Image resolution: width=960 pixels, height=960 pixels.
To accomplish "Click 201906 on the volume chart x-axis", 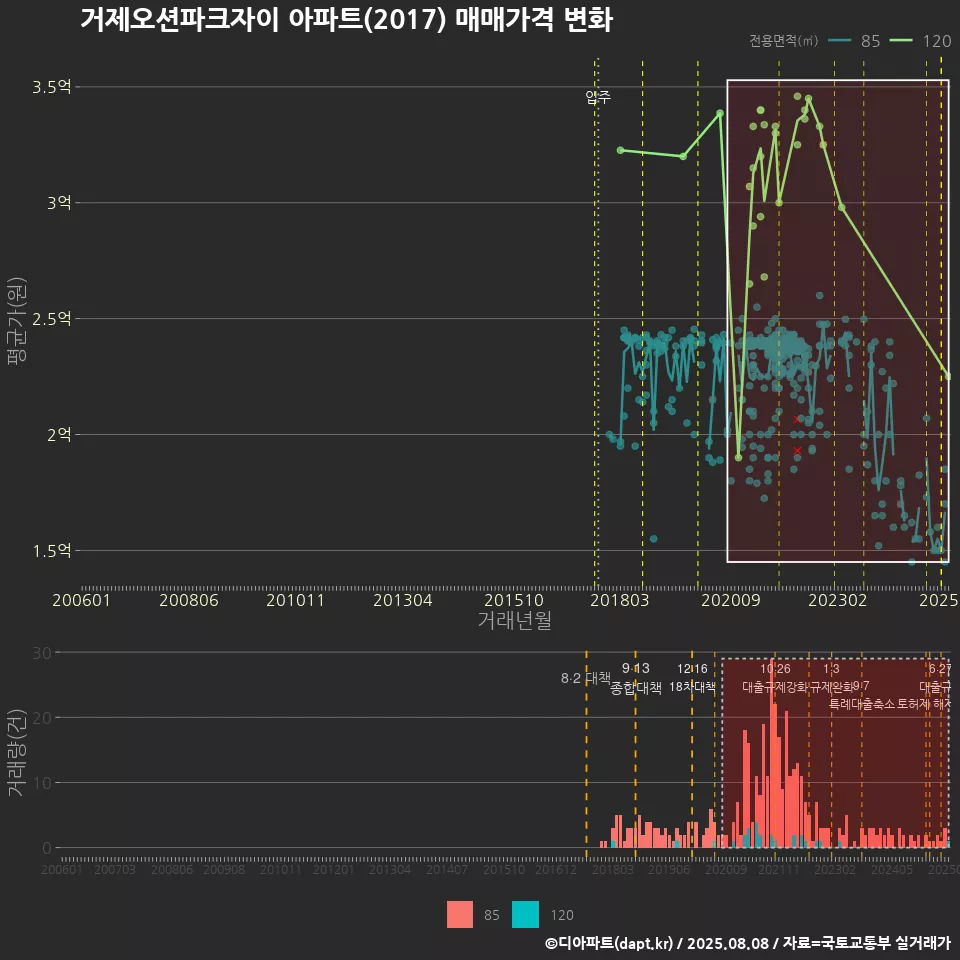I will (669, 869).
